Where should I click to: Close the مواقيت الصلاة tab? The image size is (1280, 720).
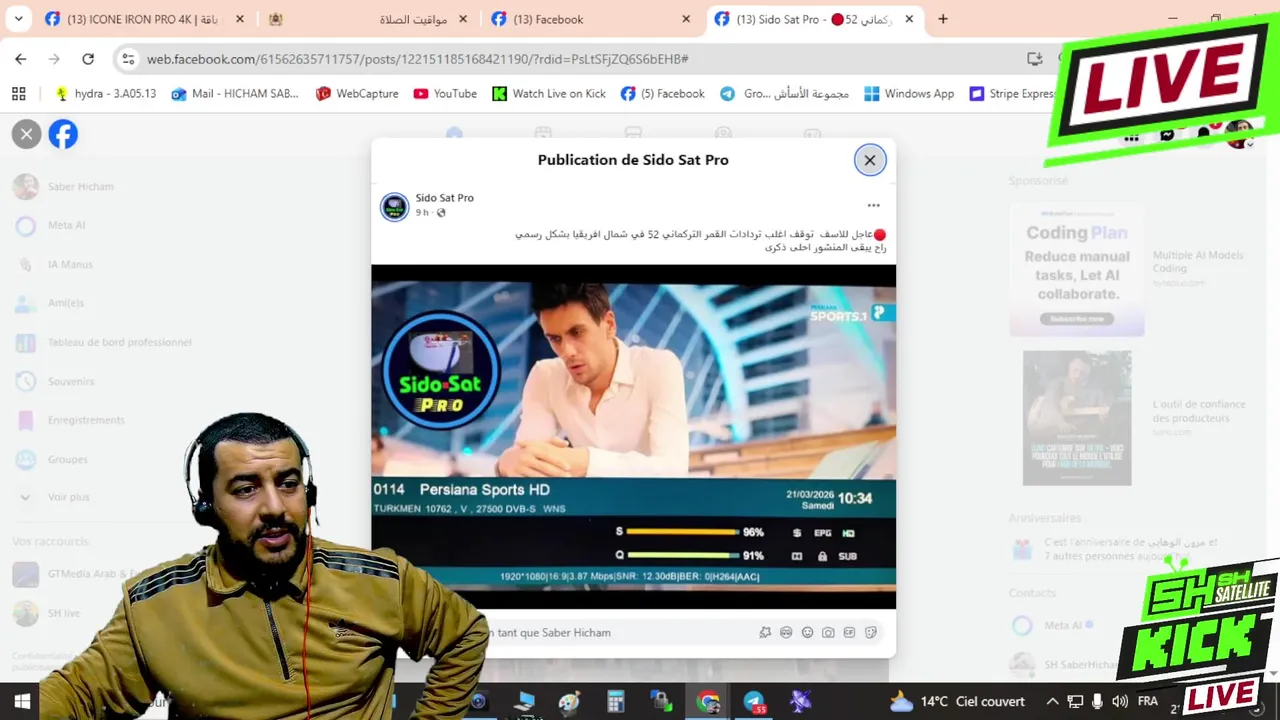click(x=463, y=19)
